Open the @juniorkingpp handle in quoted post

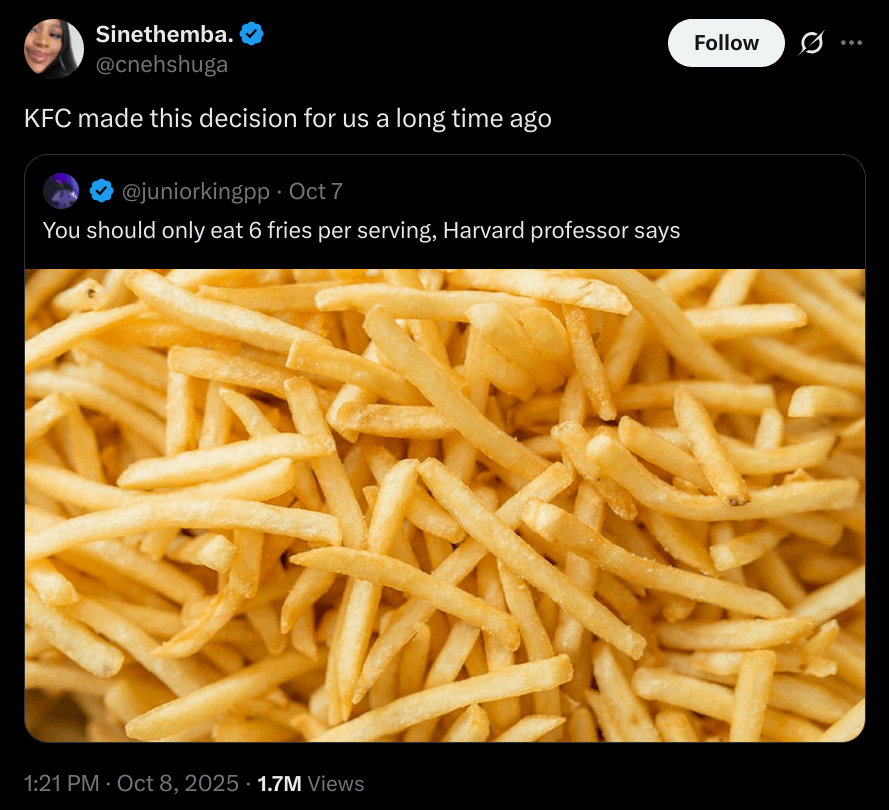point(194,190)
